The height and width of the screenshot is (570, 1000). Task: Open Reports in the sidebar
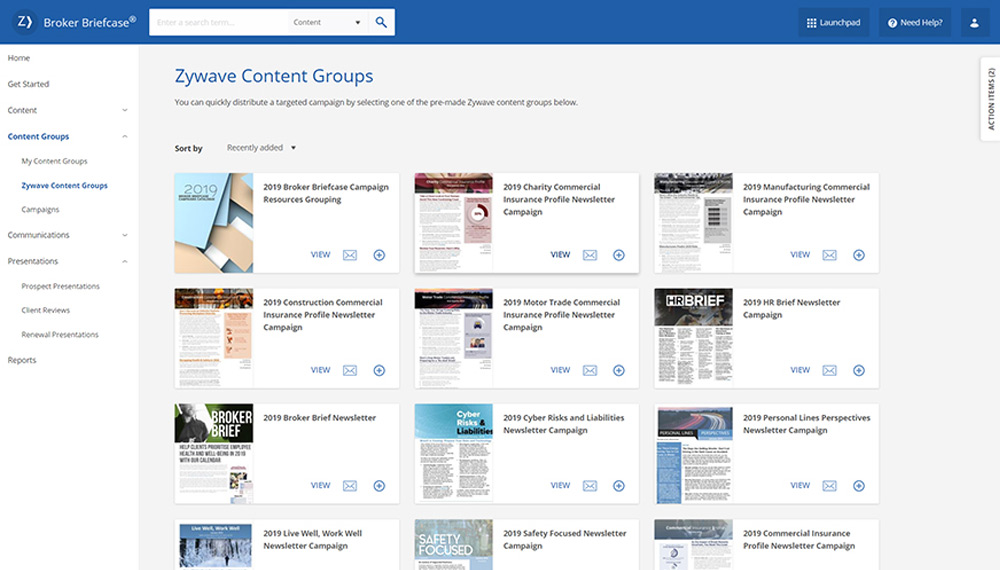22,360
